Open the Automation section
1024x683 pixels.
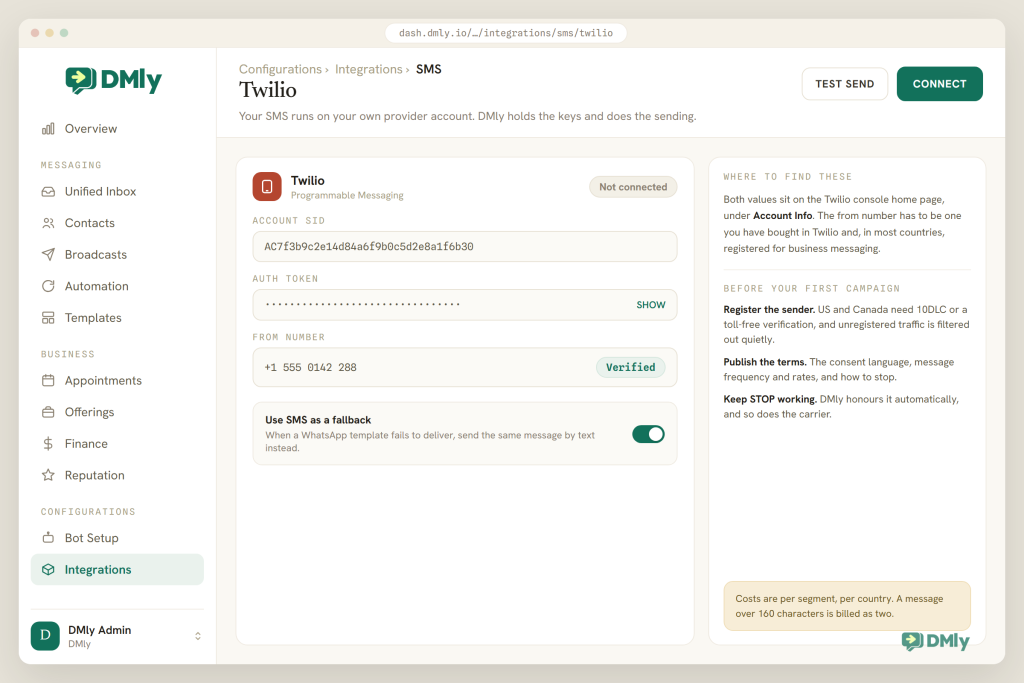point(118,286)
